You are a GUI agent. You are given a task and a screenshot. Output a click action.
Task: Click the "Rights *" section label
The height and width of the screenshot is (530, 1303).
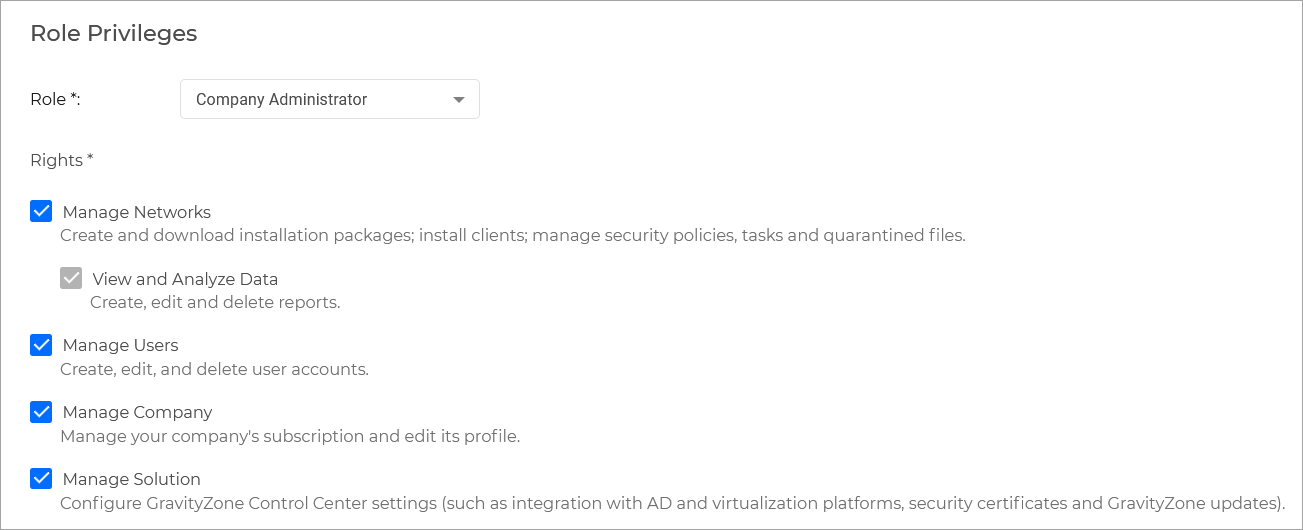pyautogui.click(x=62, y=160)
